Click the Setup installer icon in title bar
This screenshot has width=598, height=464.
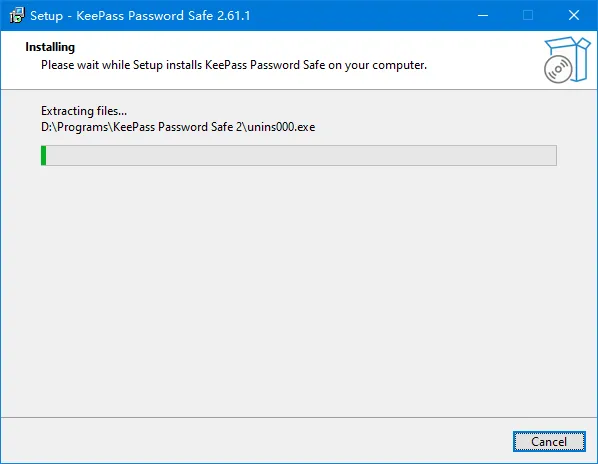click(x=17, y=15)
